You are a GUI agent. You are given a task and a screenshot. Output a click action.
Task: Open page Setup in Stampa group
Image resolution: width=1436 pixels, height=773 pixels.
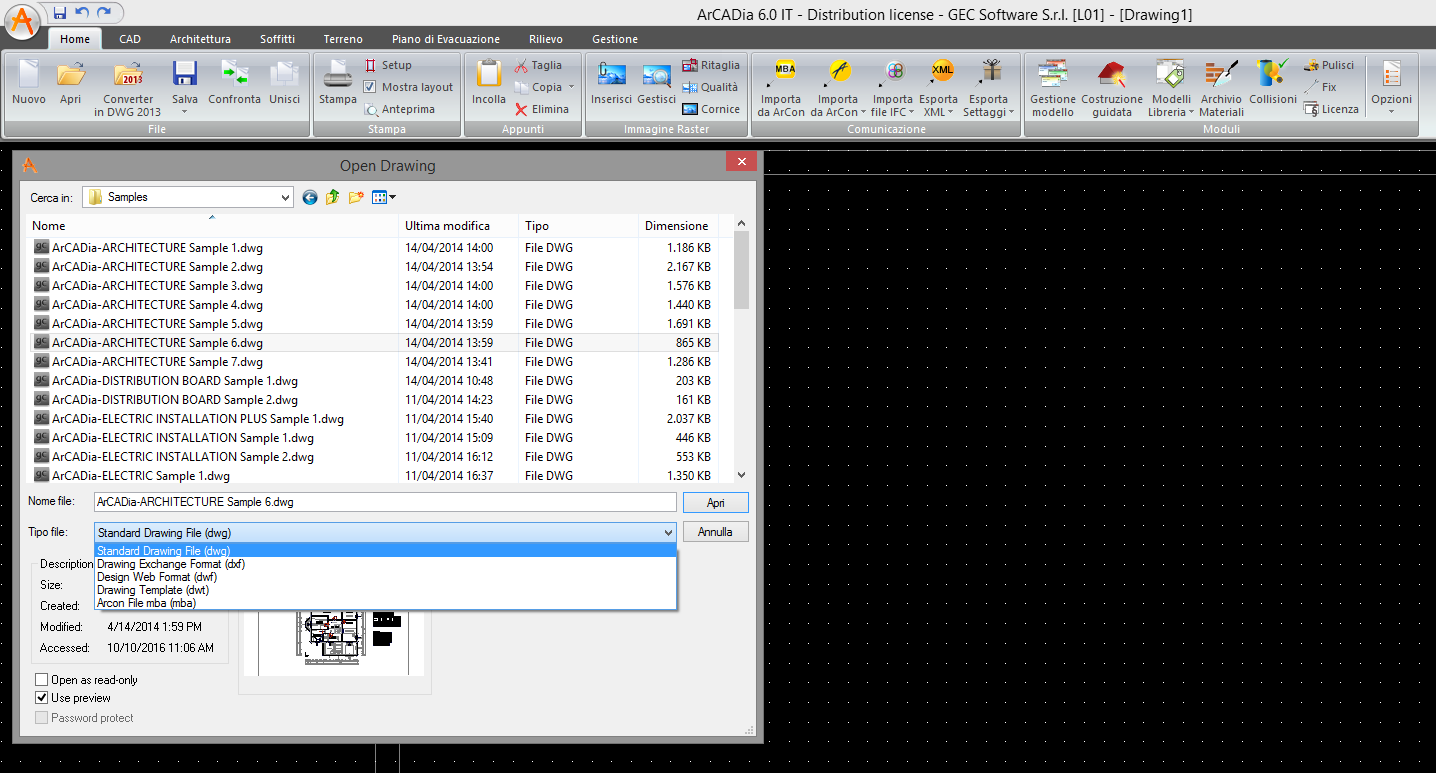388,65
